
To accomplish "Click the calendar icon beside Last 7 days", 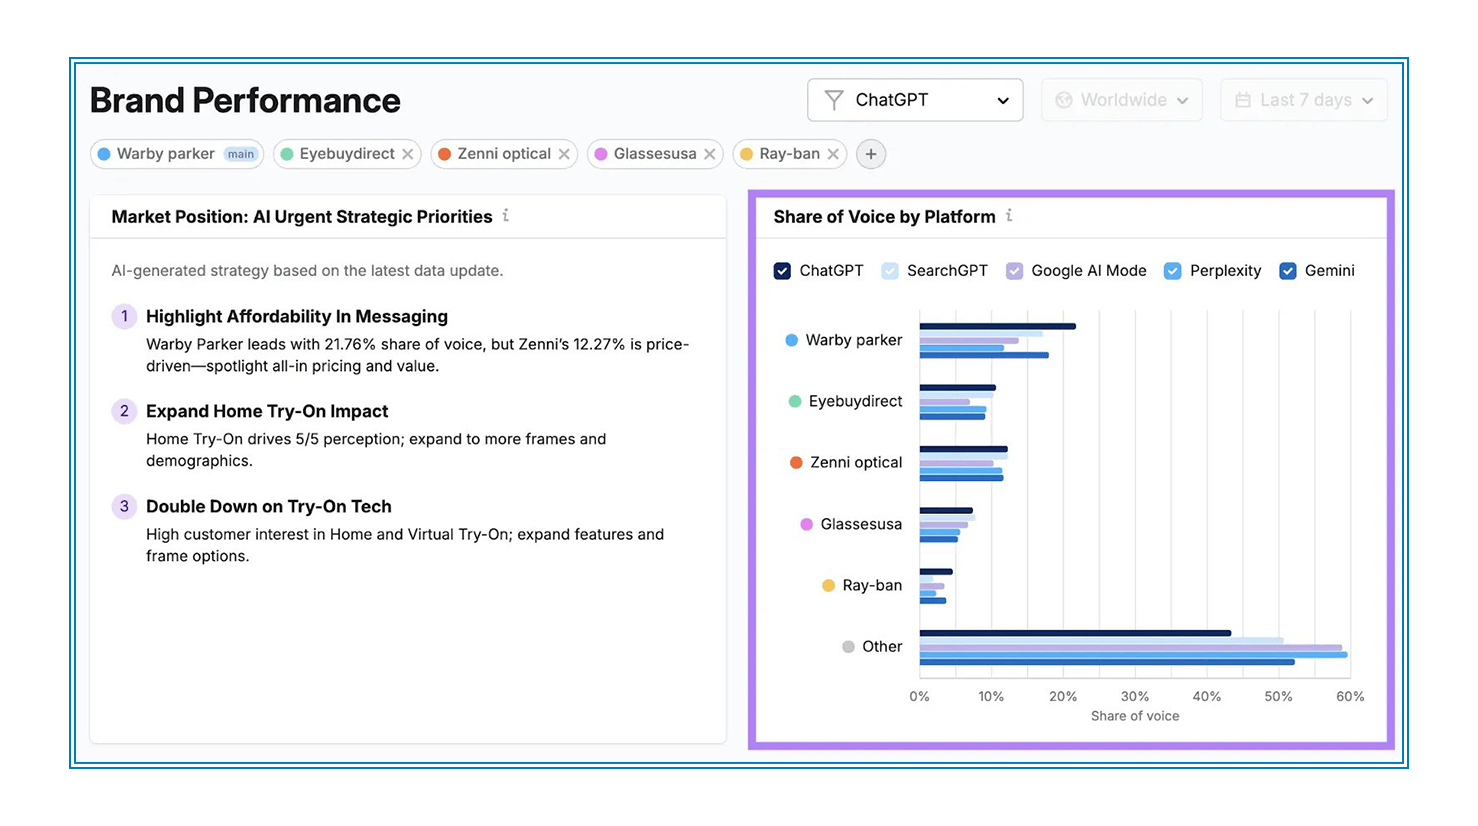I will pos(1243,100).
